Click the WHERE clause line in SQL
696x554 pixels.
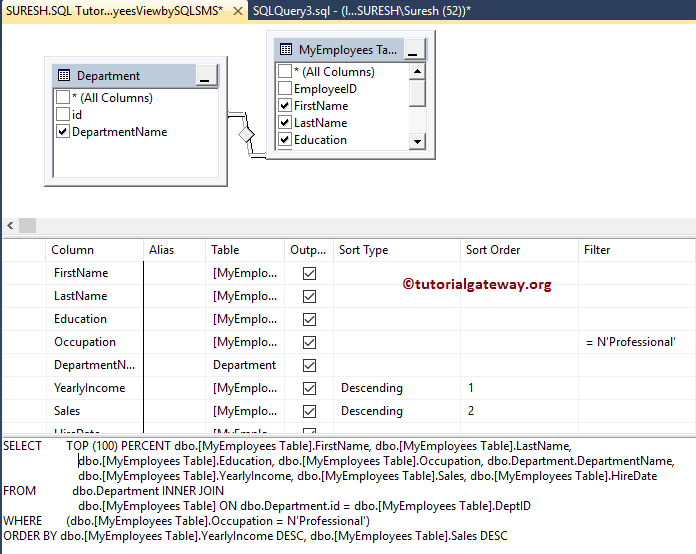(186, 521)
